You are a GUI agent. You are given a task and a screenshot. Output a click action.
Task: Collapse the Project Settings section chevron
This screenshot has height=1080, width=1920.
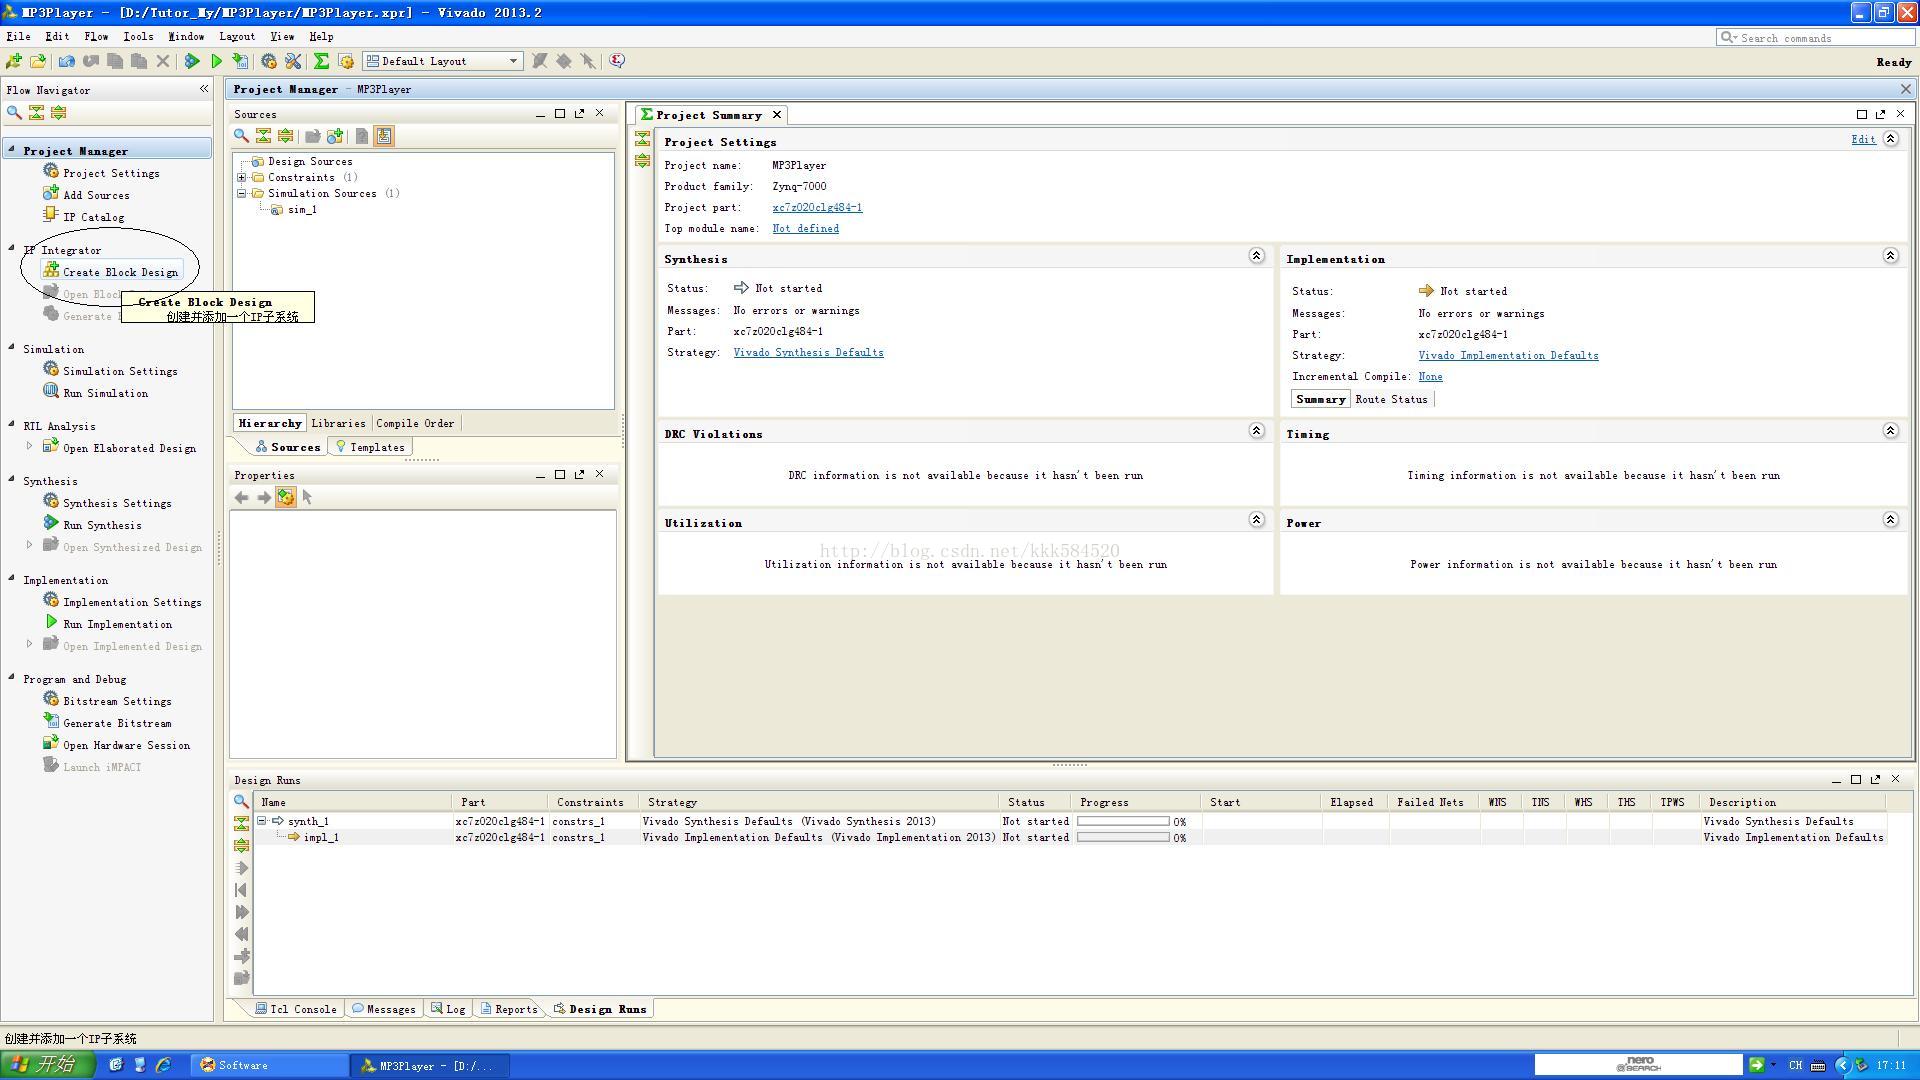coord(1890,139)
